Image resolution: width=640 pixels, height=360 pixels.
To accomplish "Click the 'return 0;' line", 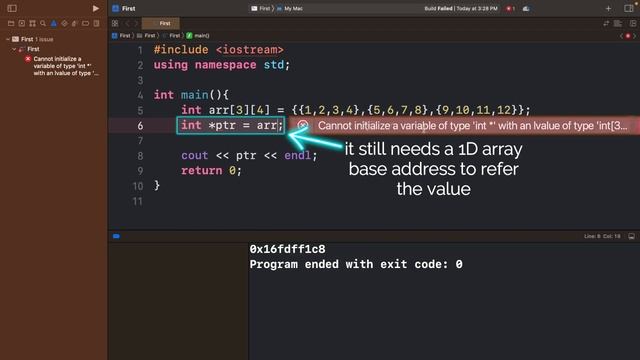I will pyautogui.click(x=211, y=171).
